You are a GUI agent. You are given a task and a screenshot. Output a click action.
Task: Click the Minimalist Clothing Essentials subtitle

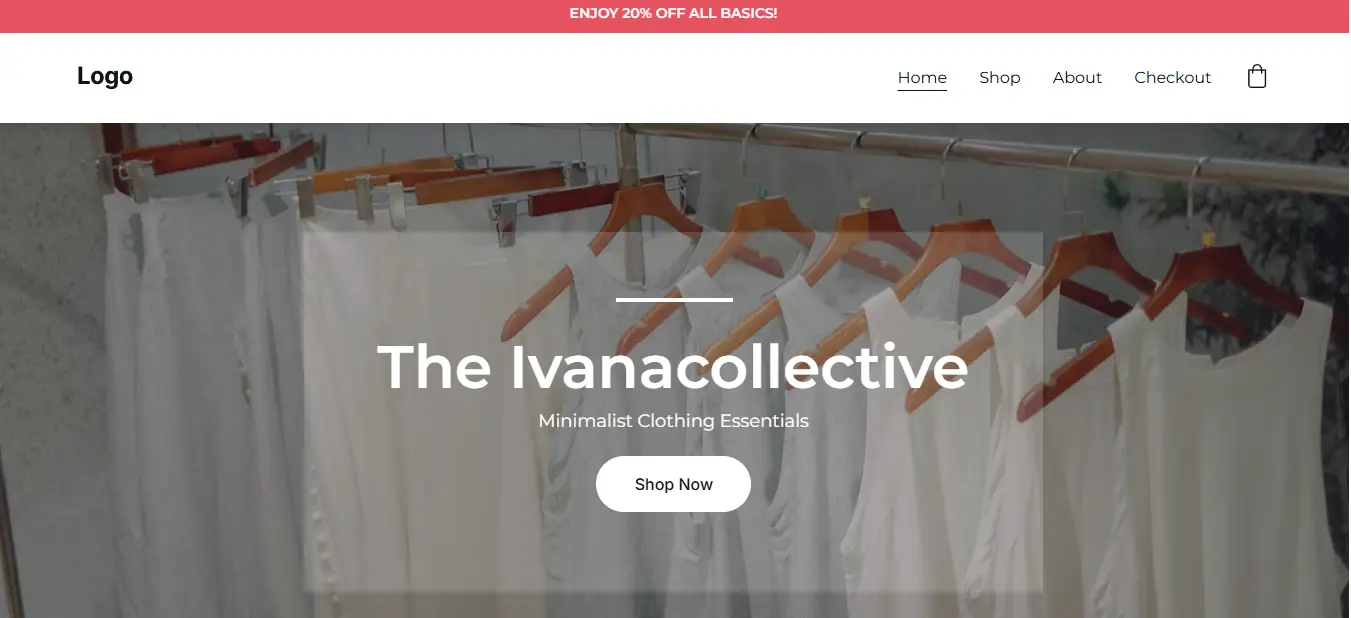pos(673,421)
